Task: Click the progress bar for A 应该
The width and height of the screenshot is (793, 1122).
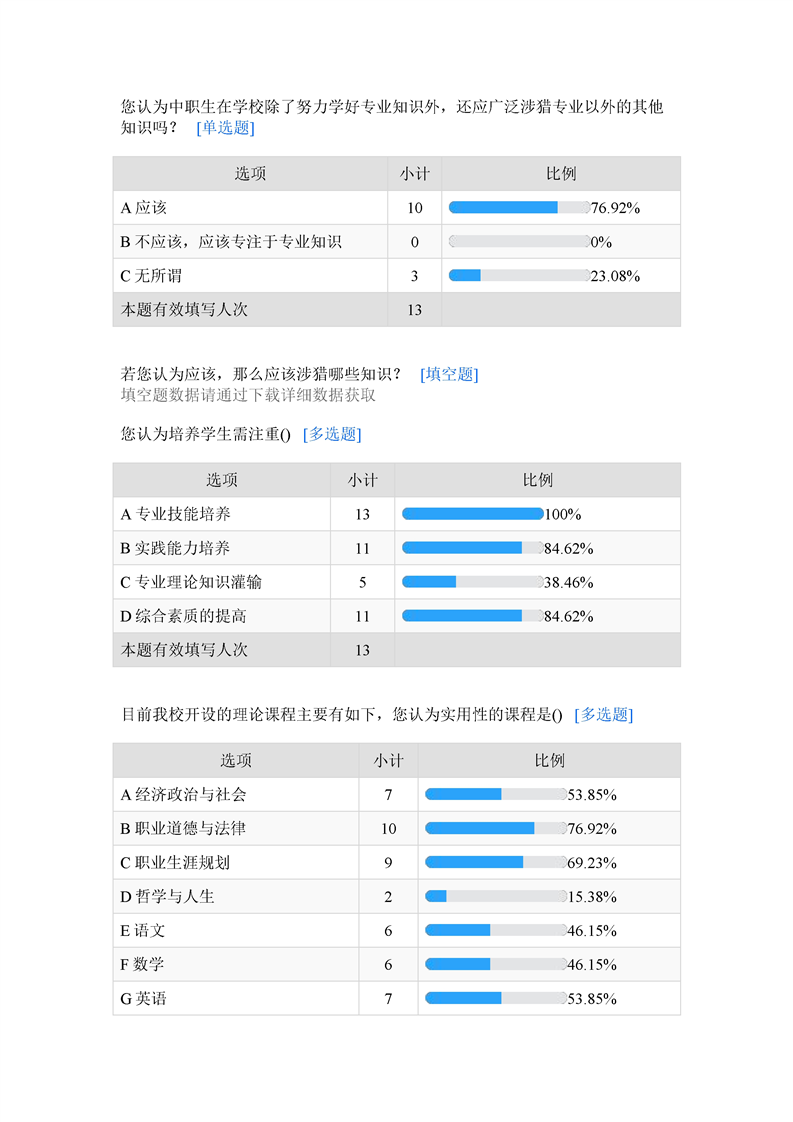Action: [518, 208]
